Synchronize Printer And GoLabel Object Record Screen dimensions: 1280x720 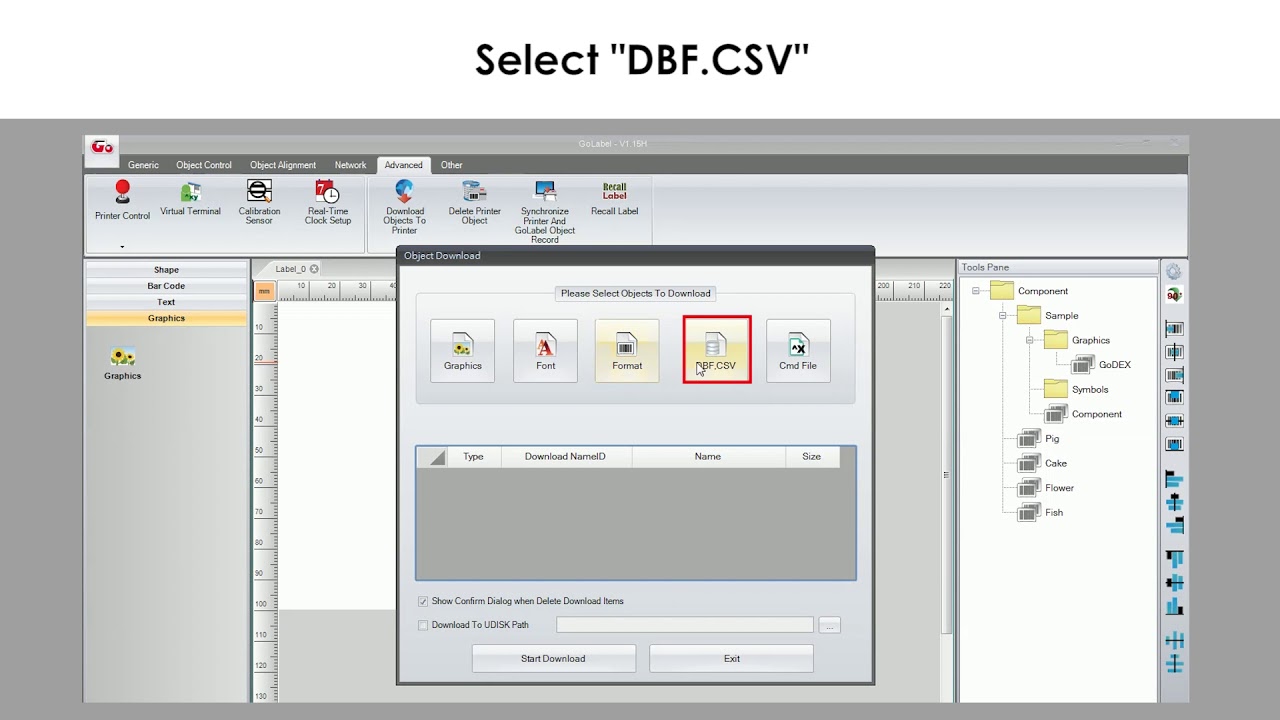point(545,211)
